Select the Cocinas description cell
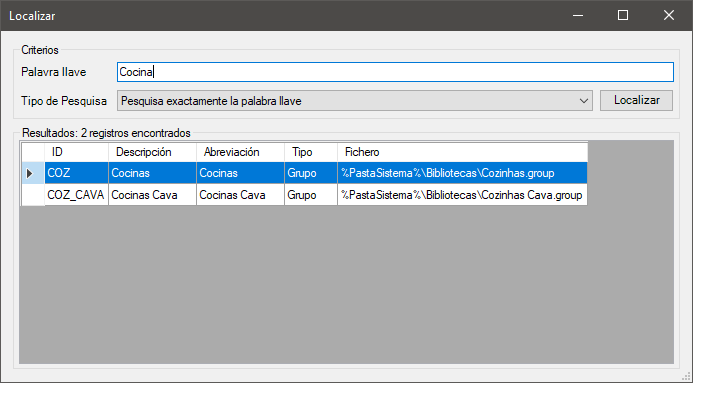This screenshot has height=393, width=706. pos(152,173)
